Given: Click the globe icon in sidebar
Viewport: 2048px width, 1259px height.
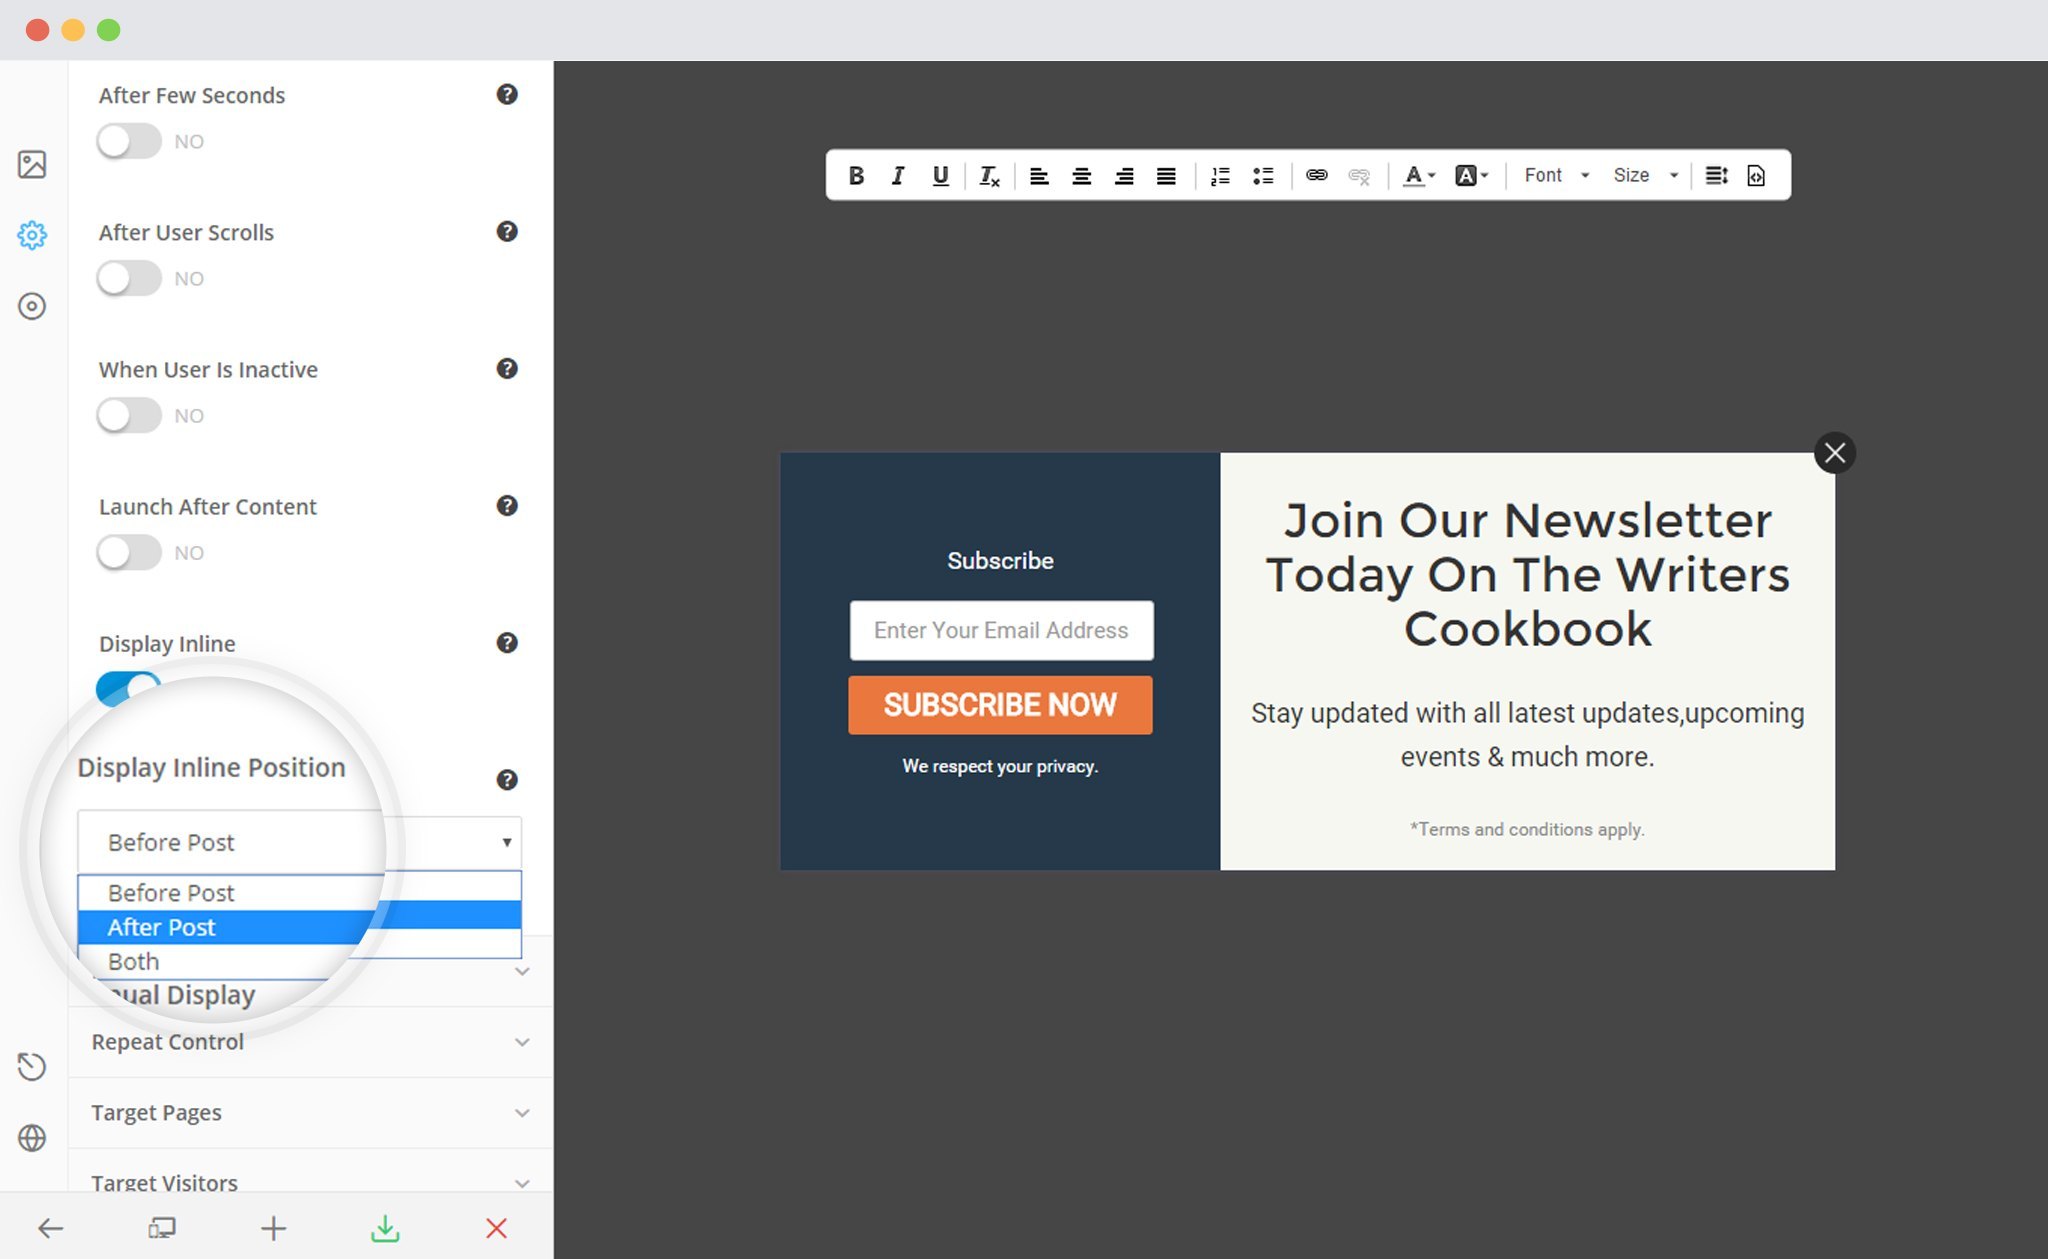Looking at the screenshot, I should pyautogui.click(x=32, y=1138).
